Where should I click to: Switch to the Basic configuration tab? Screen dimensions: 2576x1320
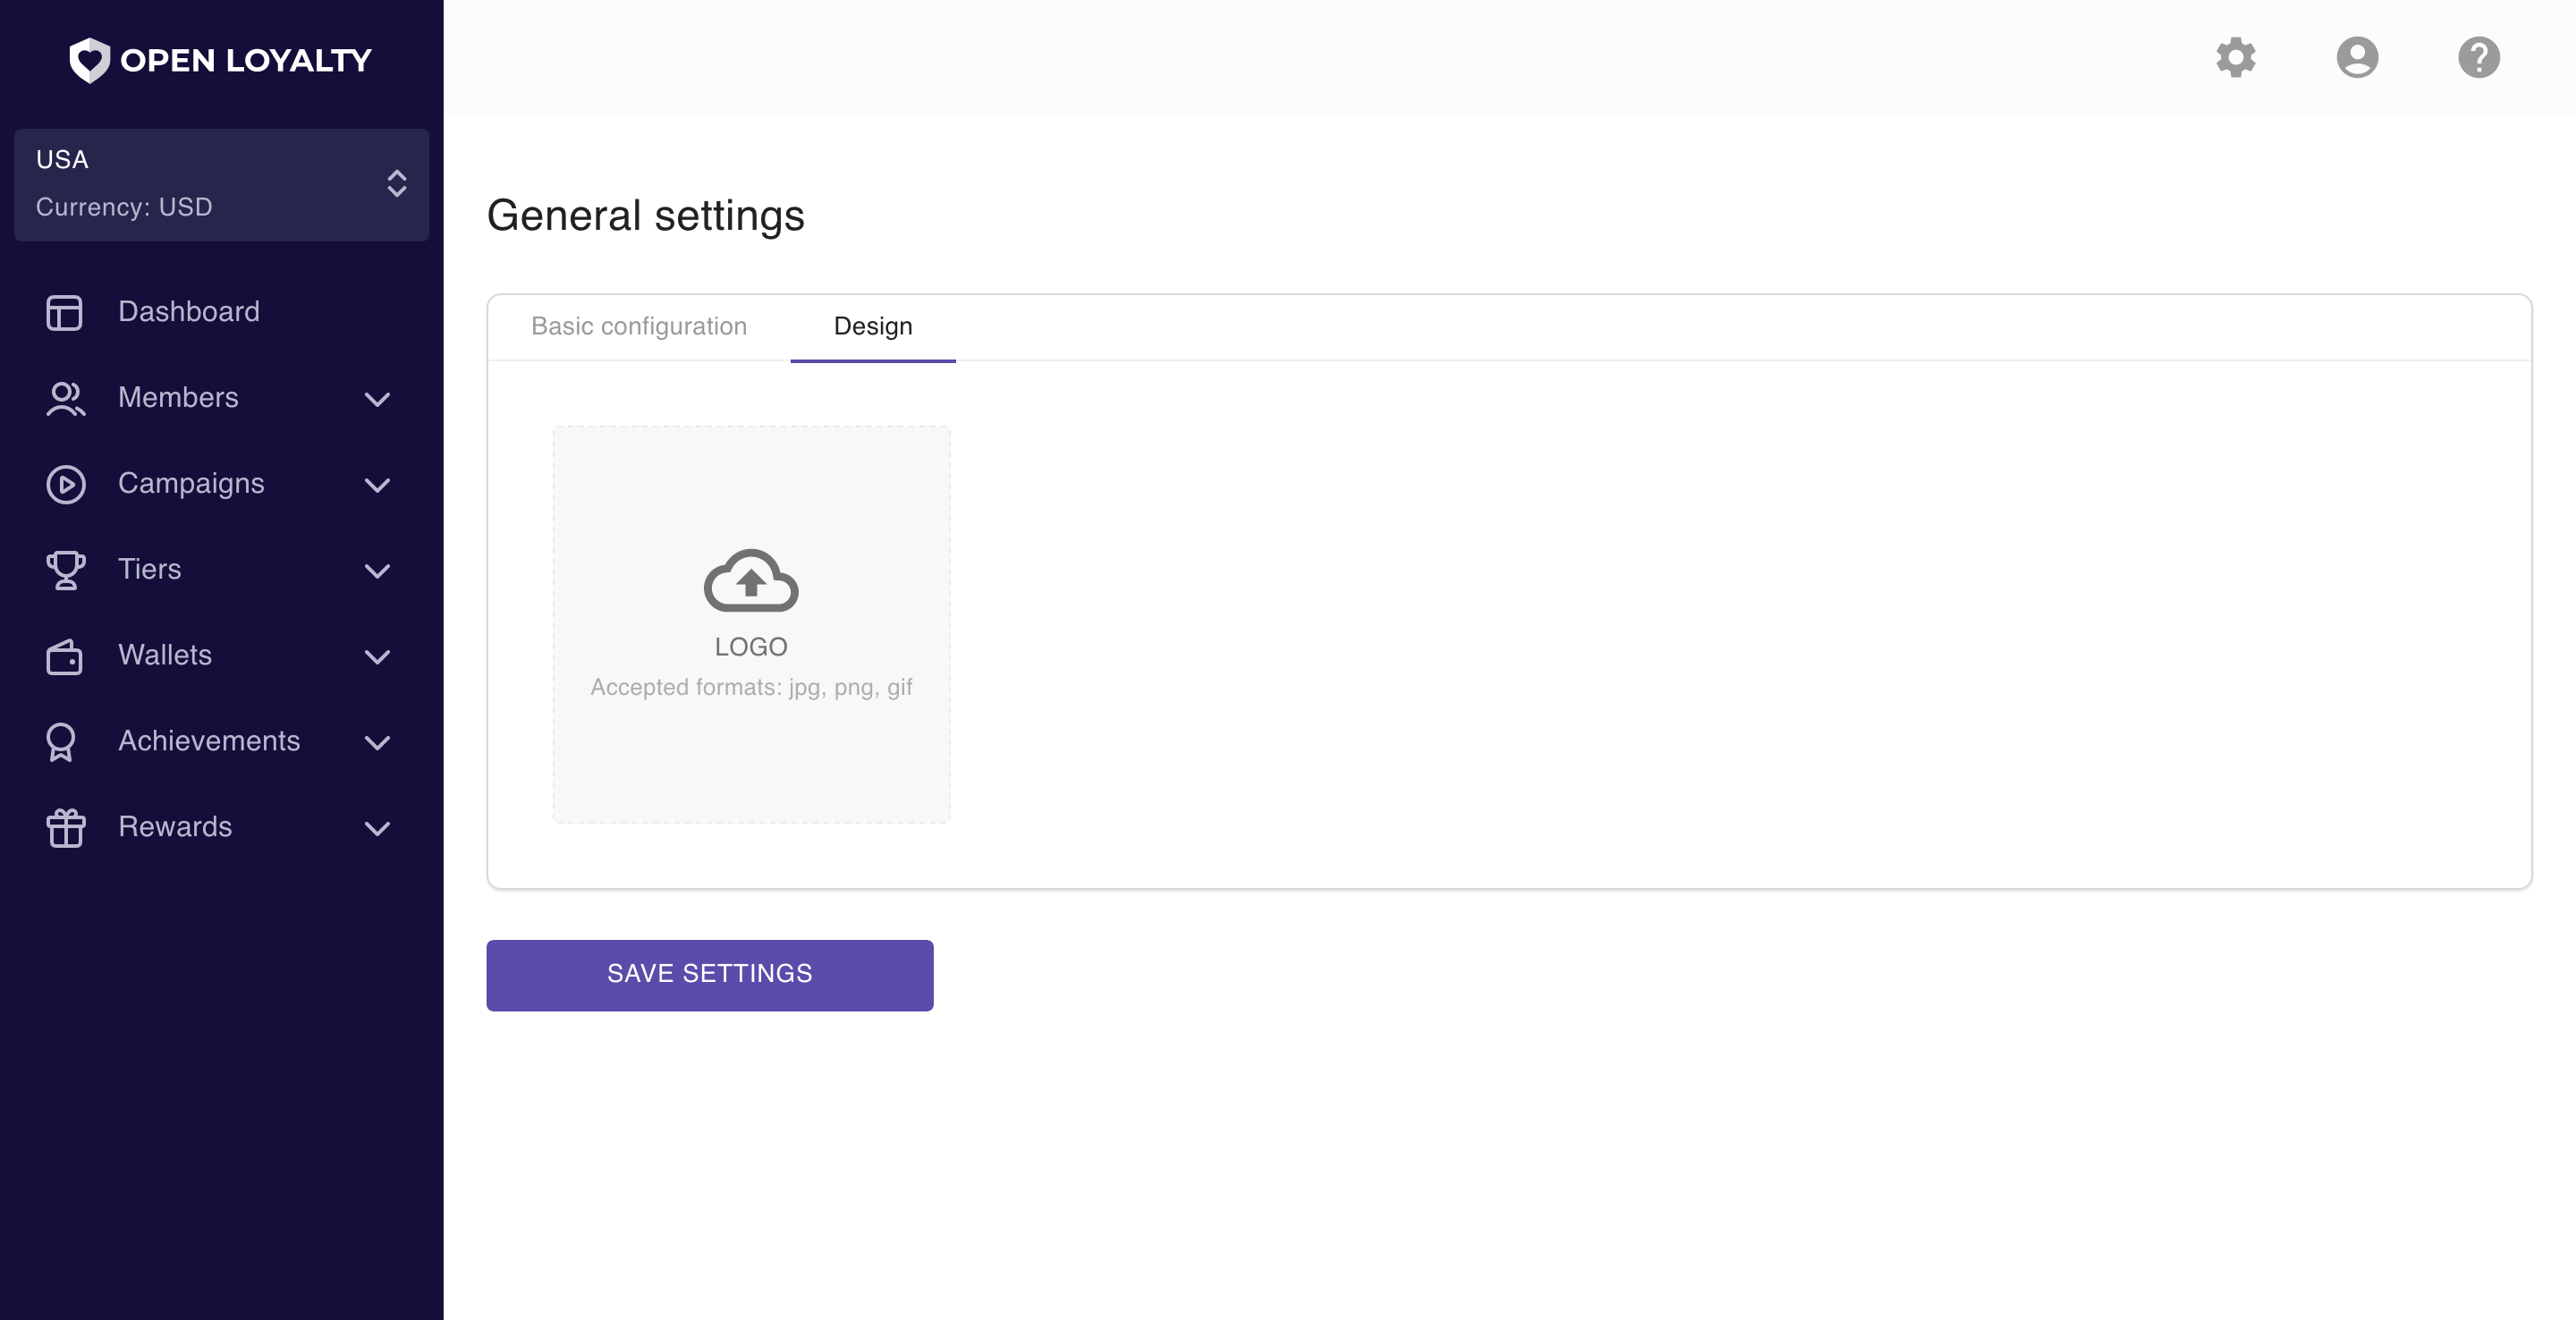click(639, 327)
